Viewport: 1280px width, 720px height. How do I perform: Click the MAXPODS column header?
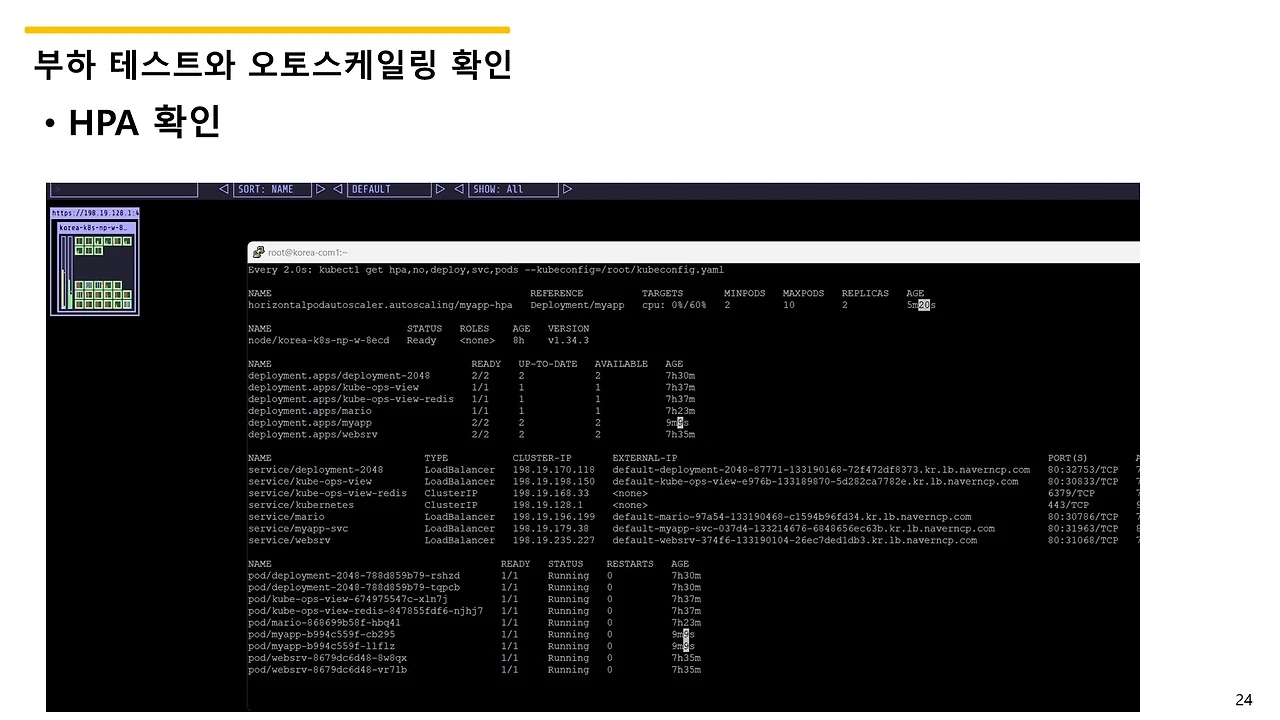pyautogui.click(x=804, y=294)
